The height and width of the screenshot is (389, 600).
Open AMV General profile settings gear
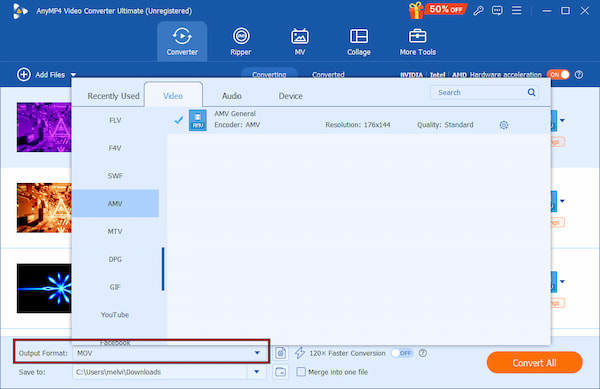pos(504,125)
